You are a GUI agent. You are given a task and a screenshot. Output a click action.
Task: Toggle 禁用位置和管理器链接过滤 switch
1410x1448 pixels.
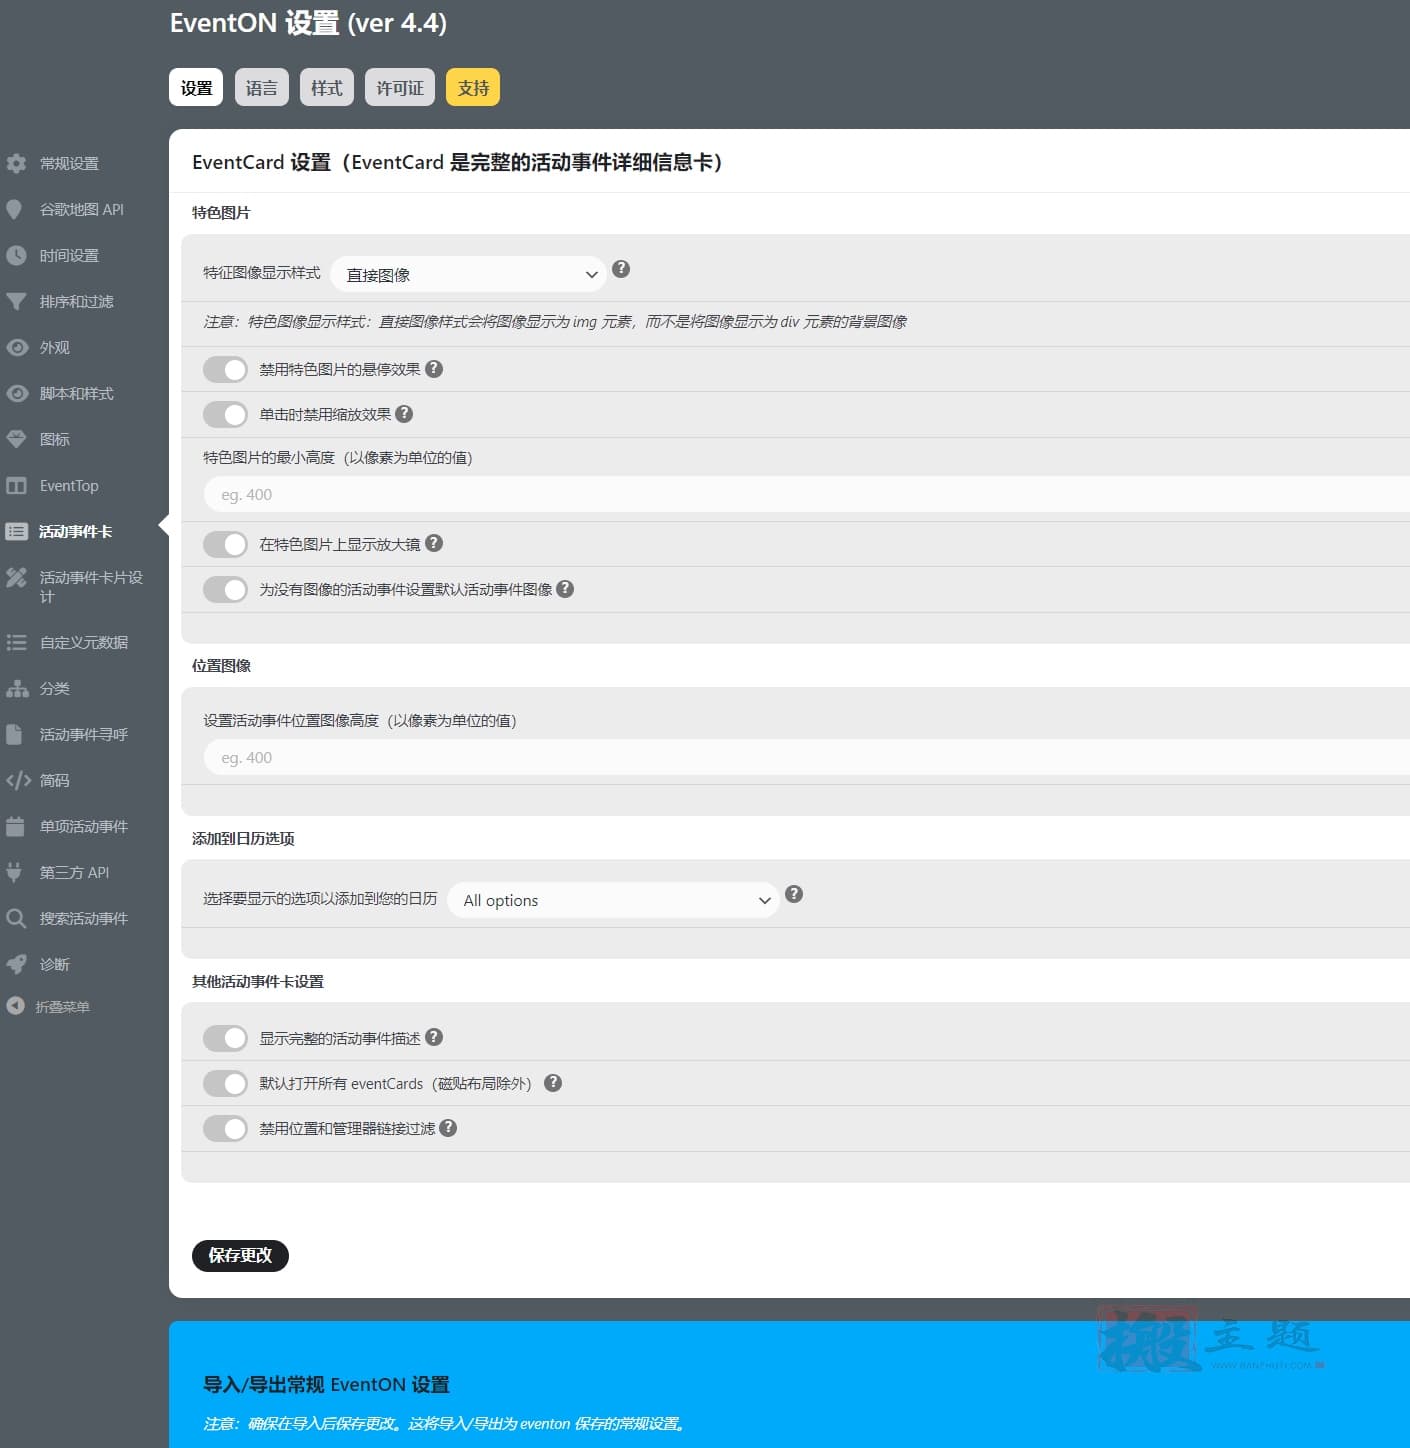tap(225, 1128)
